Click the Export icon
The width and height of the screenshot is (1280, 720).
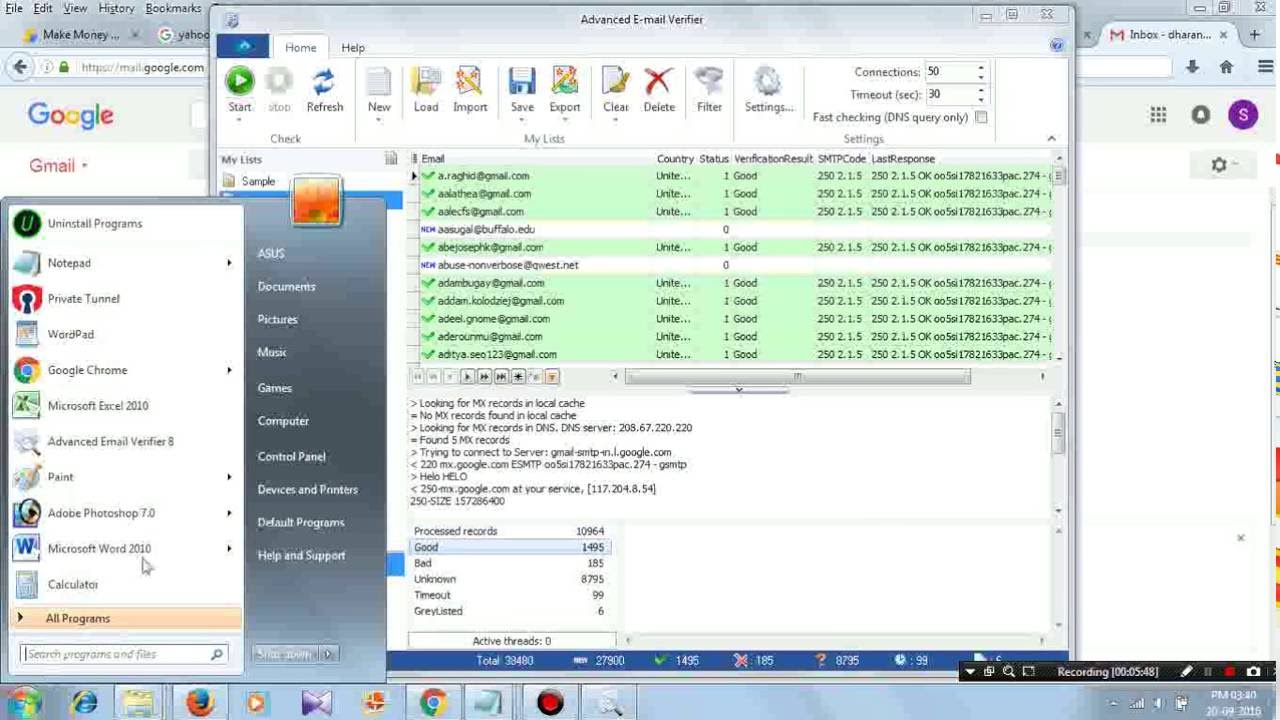(x=564, y=82)
